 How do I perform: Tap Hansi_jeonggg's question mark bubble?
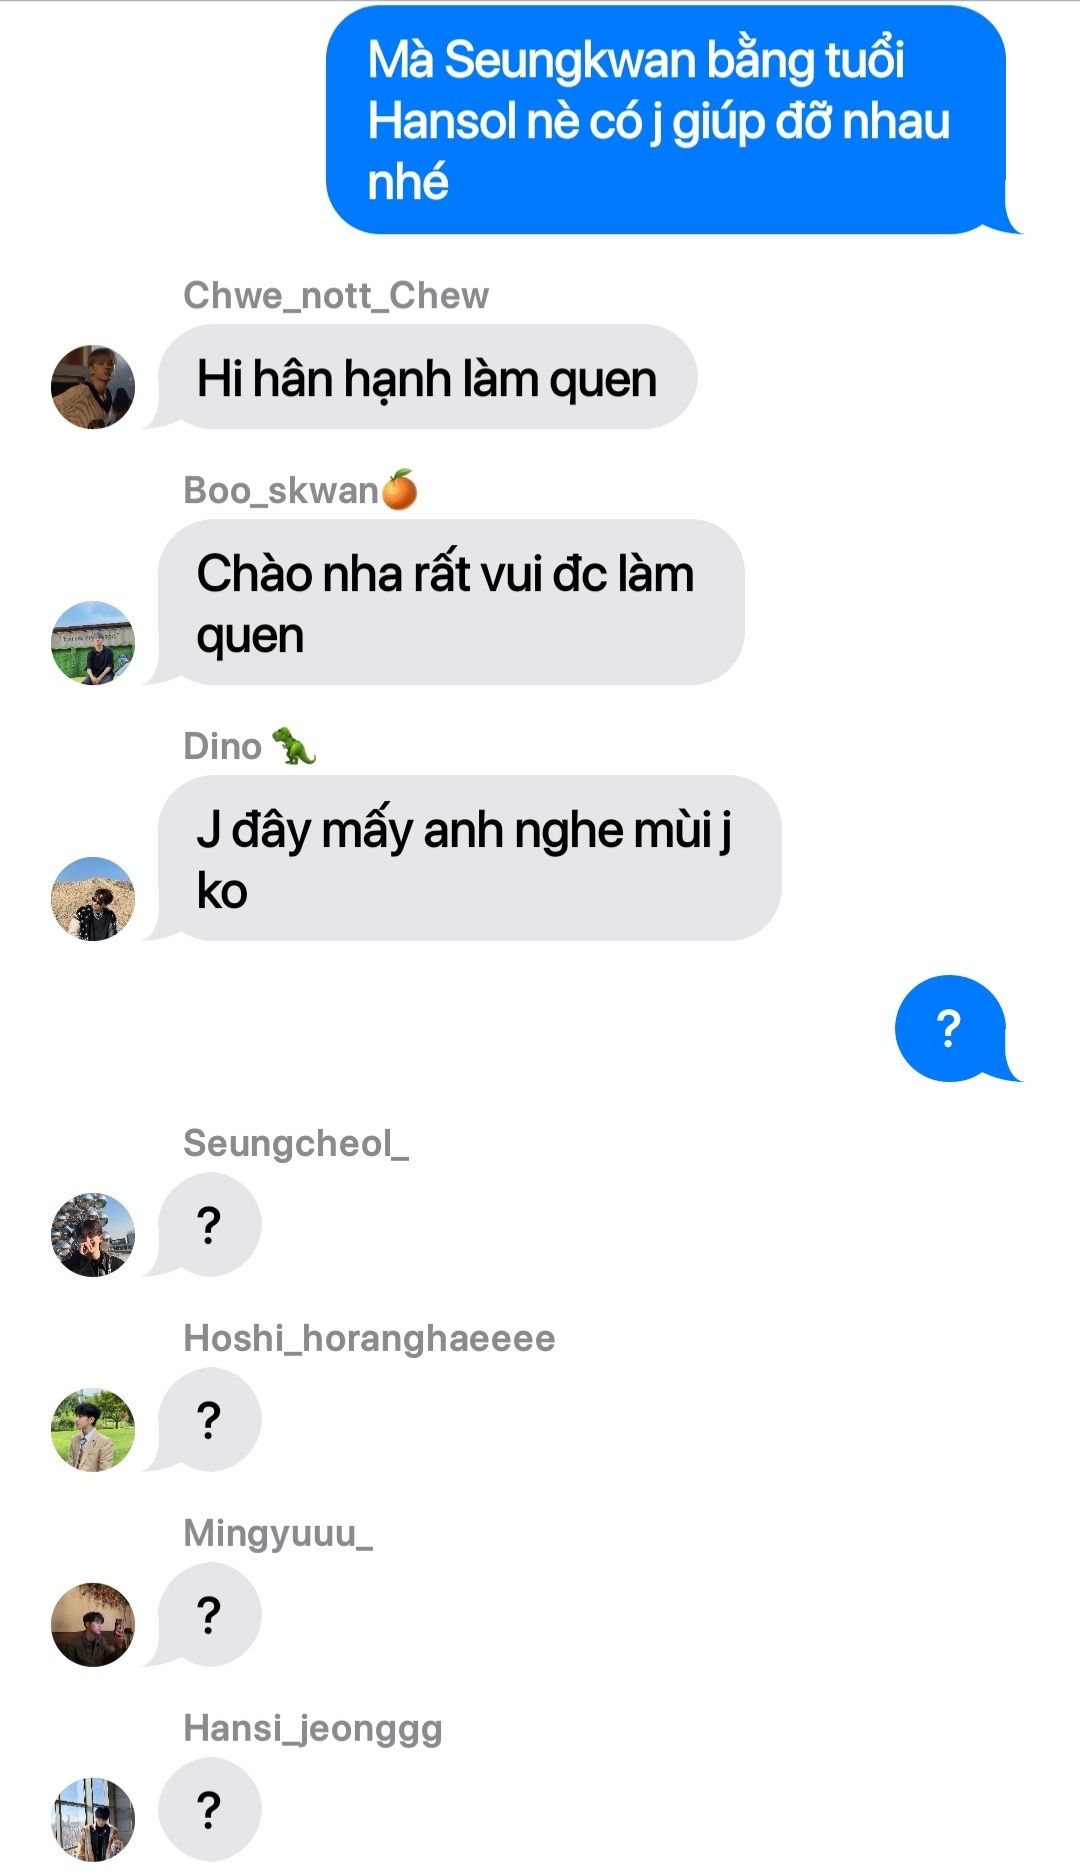pyautogui.click(x=209, y=1810)
